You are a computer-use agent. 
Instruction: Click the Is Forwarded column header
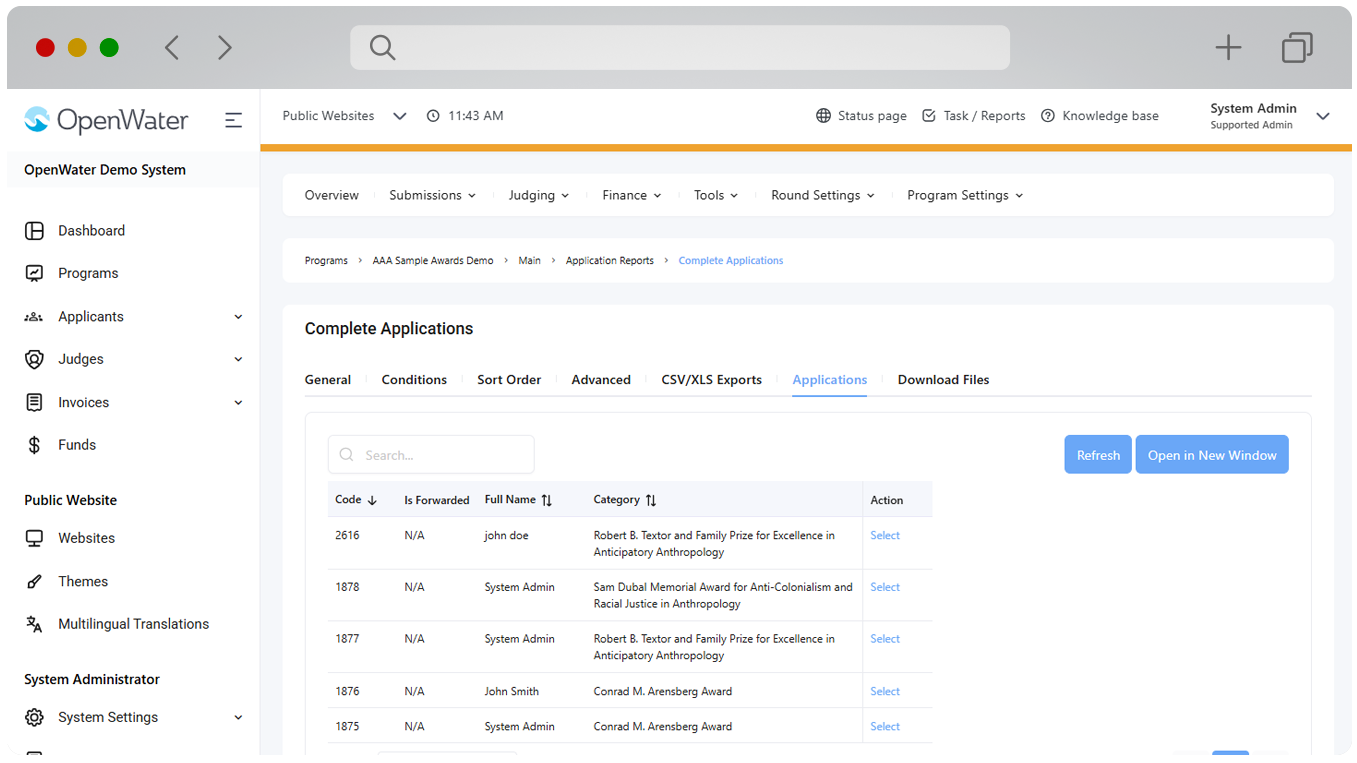pos(437,500)
